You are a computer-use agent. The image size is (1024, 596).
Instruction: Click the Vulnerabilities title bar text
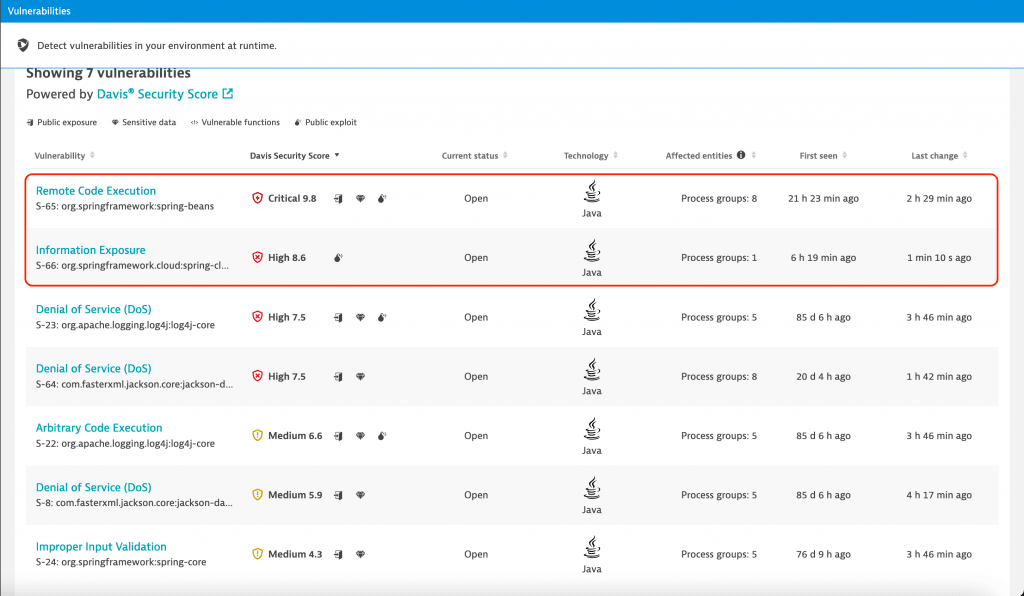pyautogui.click(x=39, y=11)
